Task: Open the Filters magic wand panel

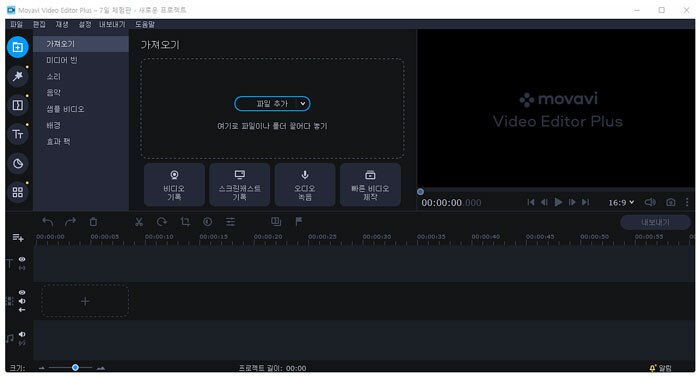Action: click(17, 76)
